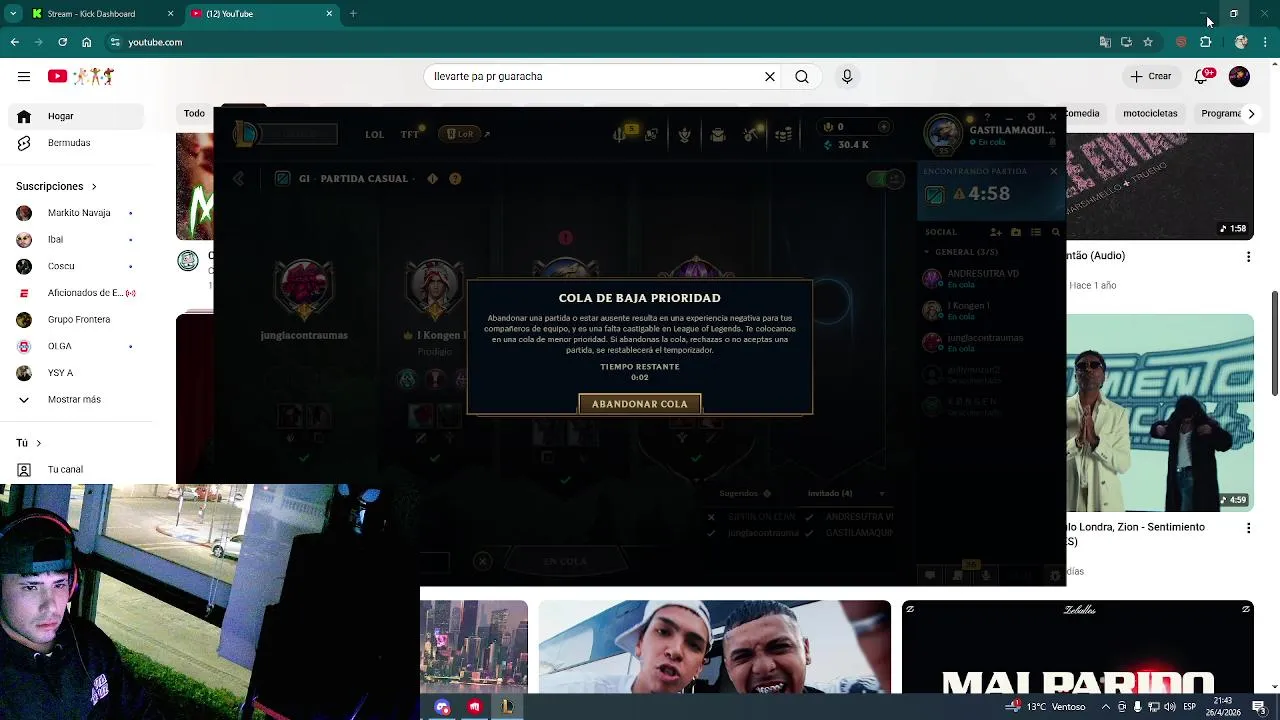Open options menu for Sentimiento video
Image resolution: width=1280 pixels, height=720 pixels.
tap(1248, 528)
